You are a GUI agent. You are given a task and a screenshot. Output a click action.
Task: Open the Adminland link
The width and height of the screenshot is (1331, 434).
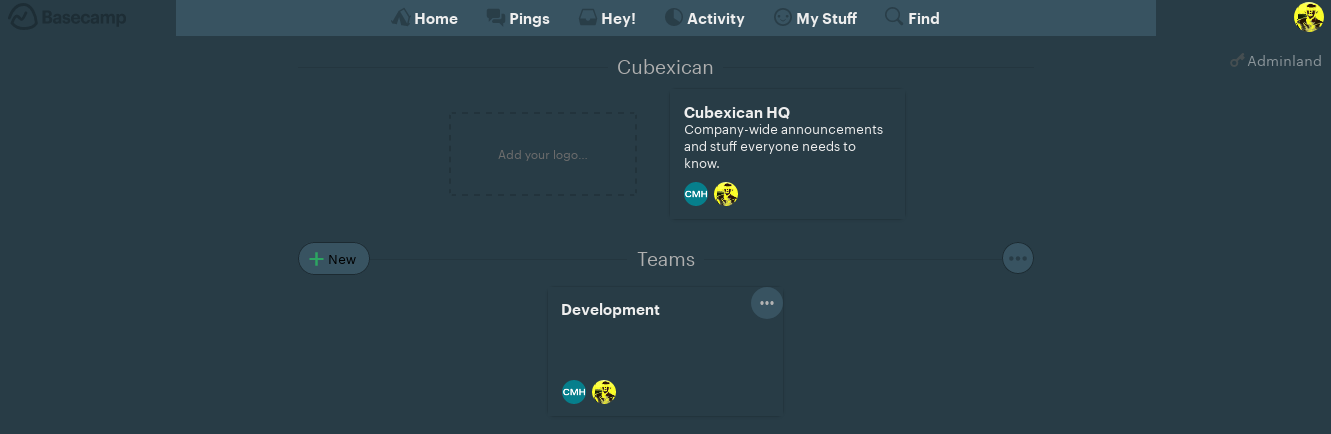point(1284,61)
